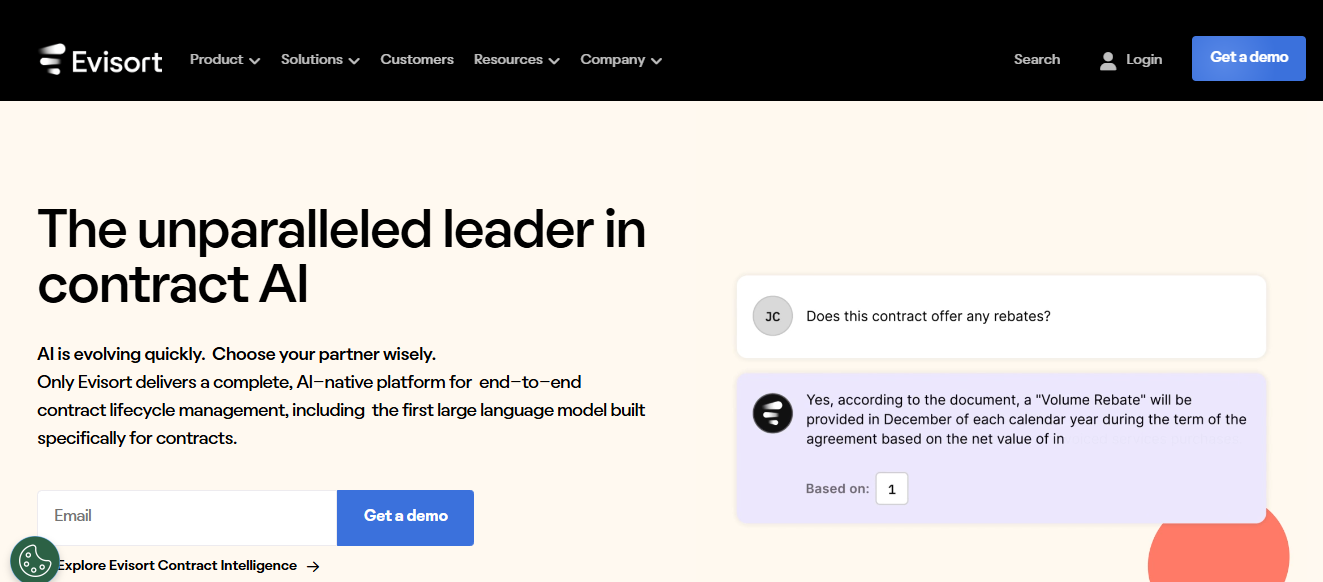Viewport: 1323px width, 582px height.
Task: Click the Evisort AI avatar in chat response
Action: 772,413
